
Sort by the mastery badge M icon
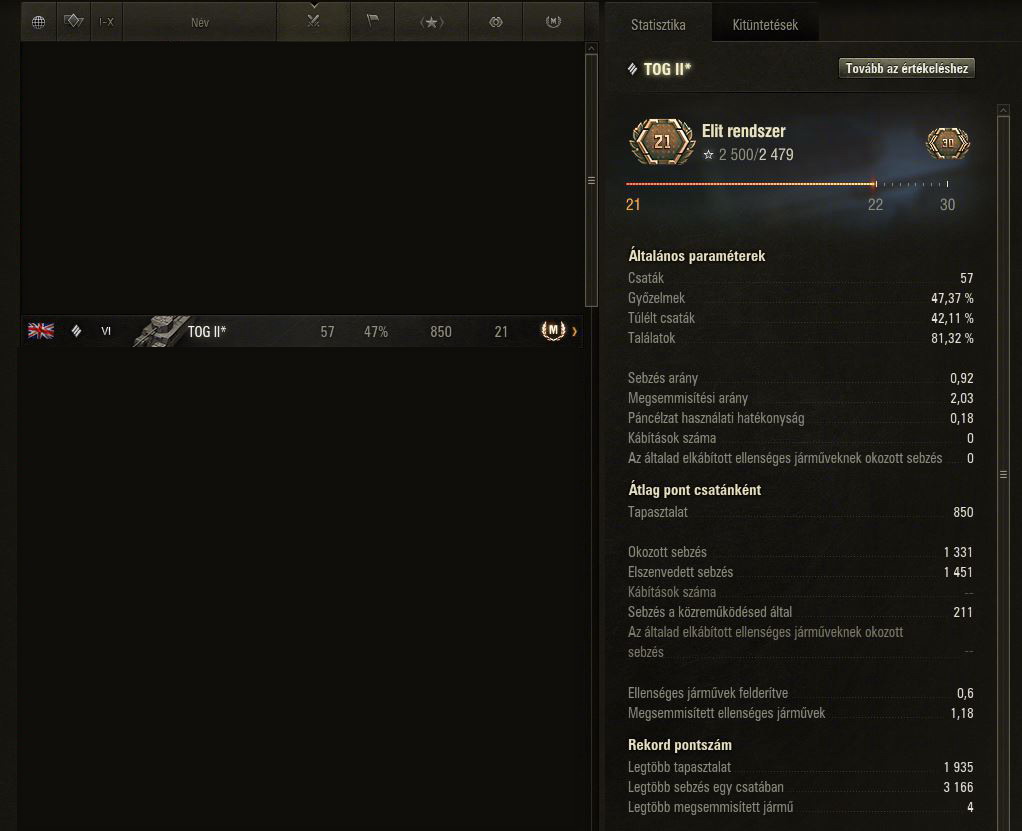click(x=553, y=22)
